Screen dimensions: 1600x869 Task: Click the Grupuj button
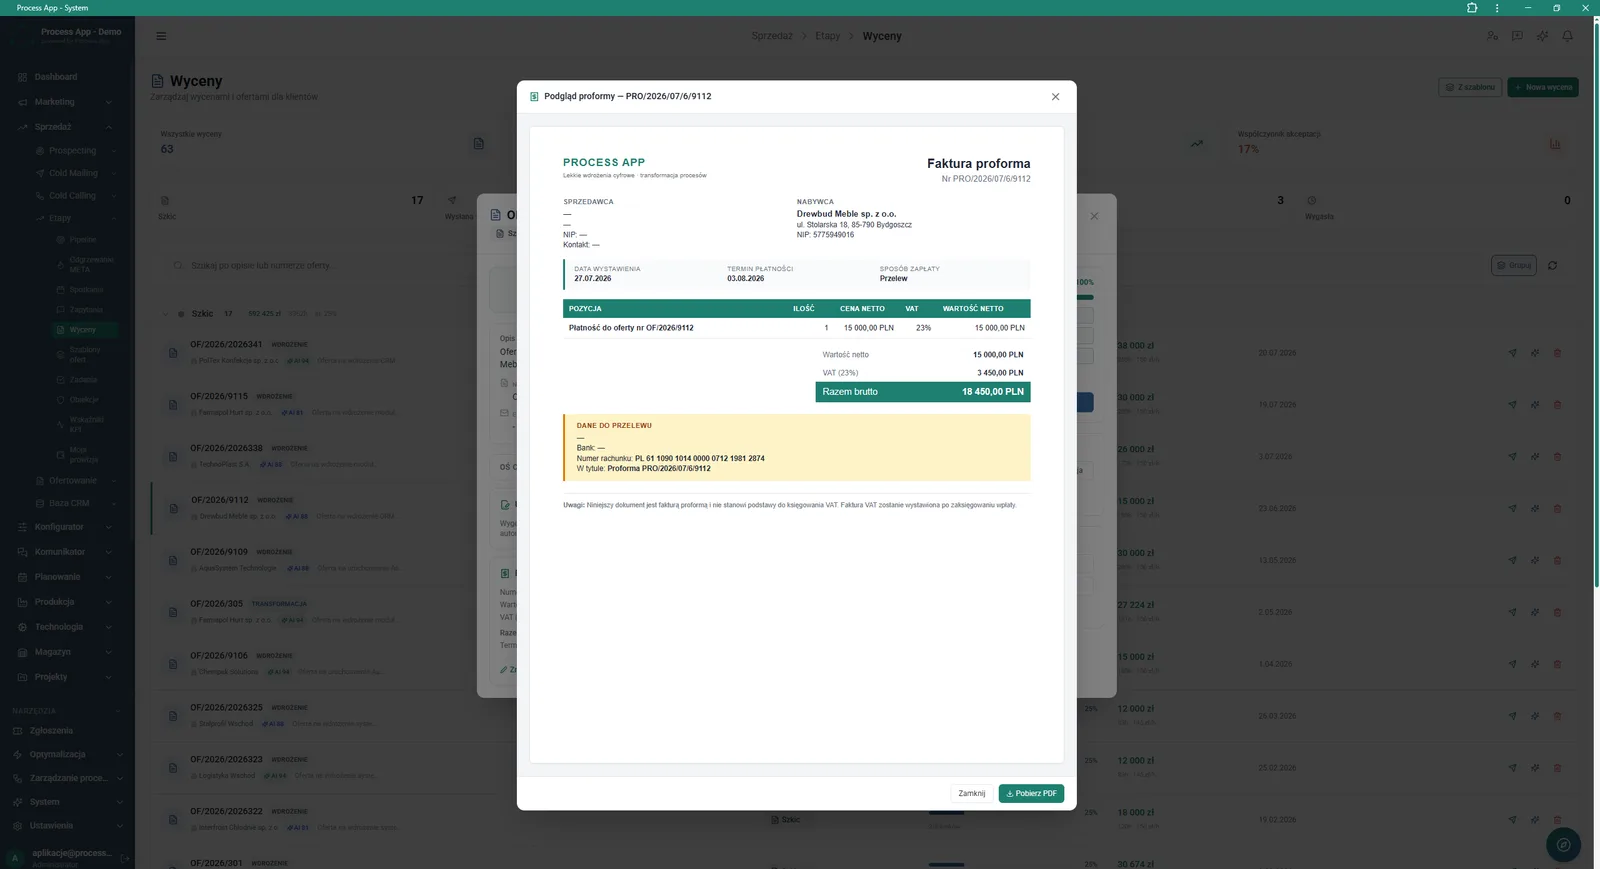(1514, 266)
